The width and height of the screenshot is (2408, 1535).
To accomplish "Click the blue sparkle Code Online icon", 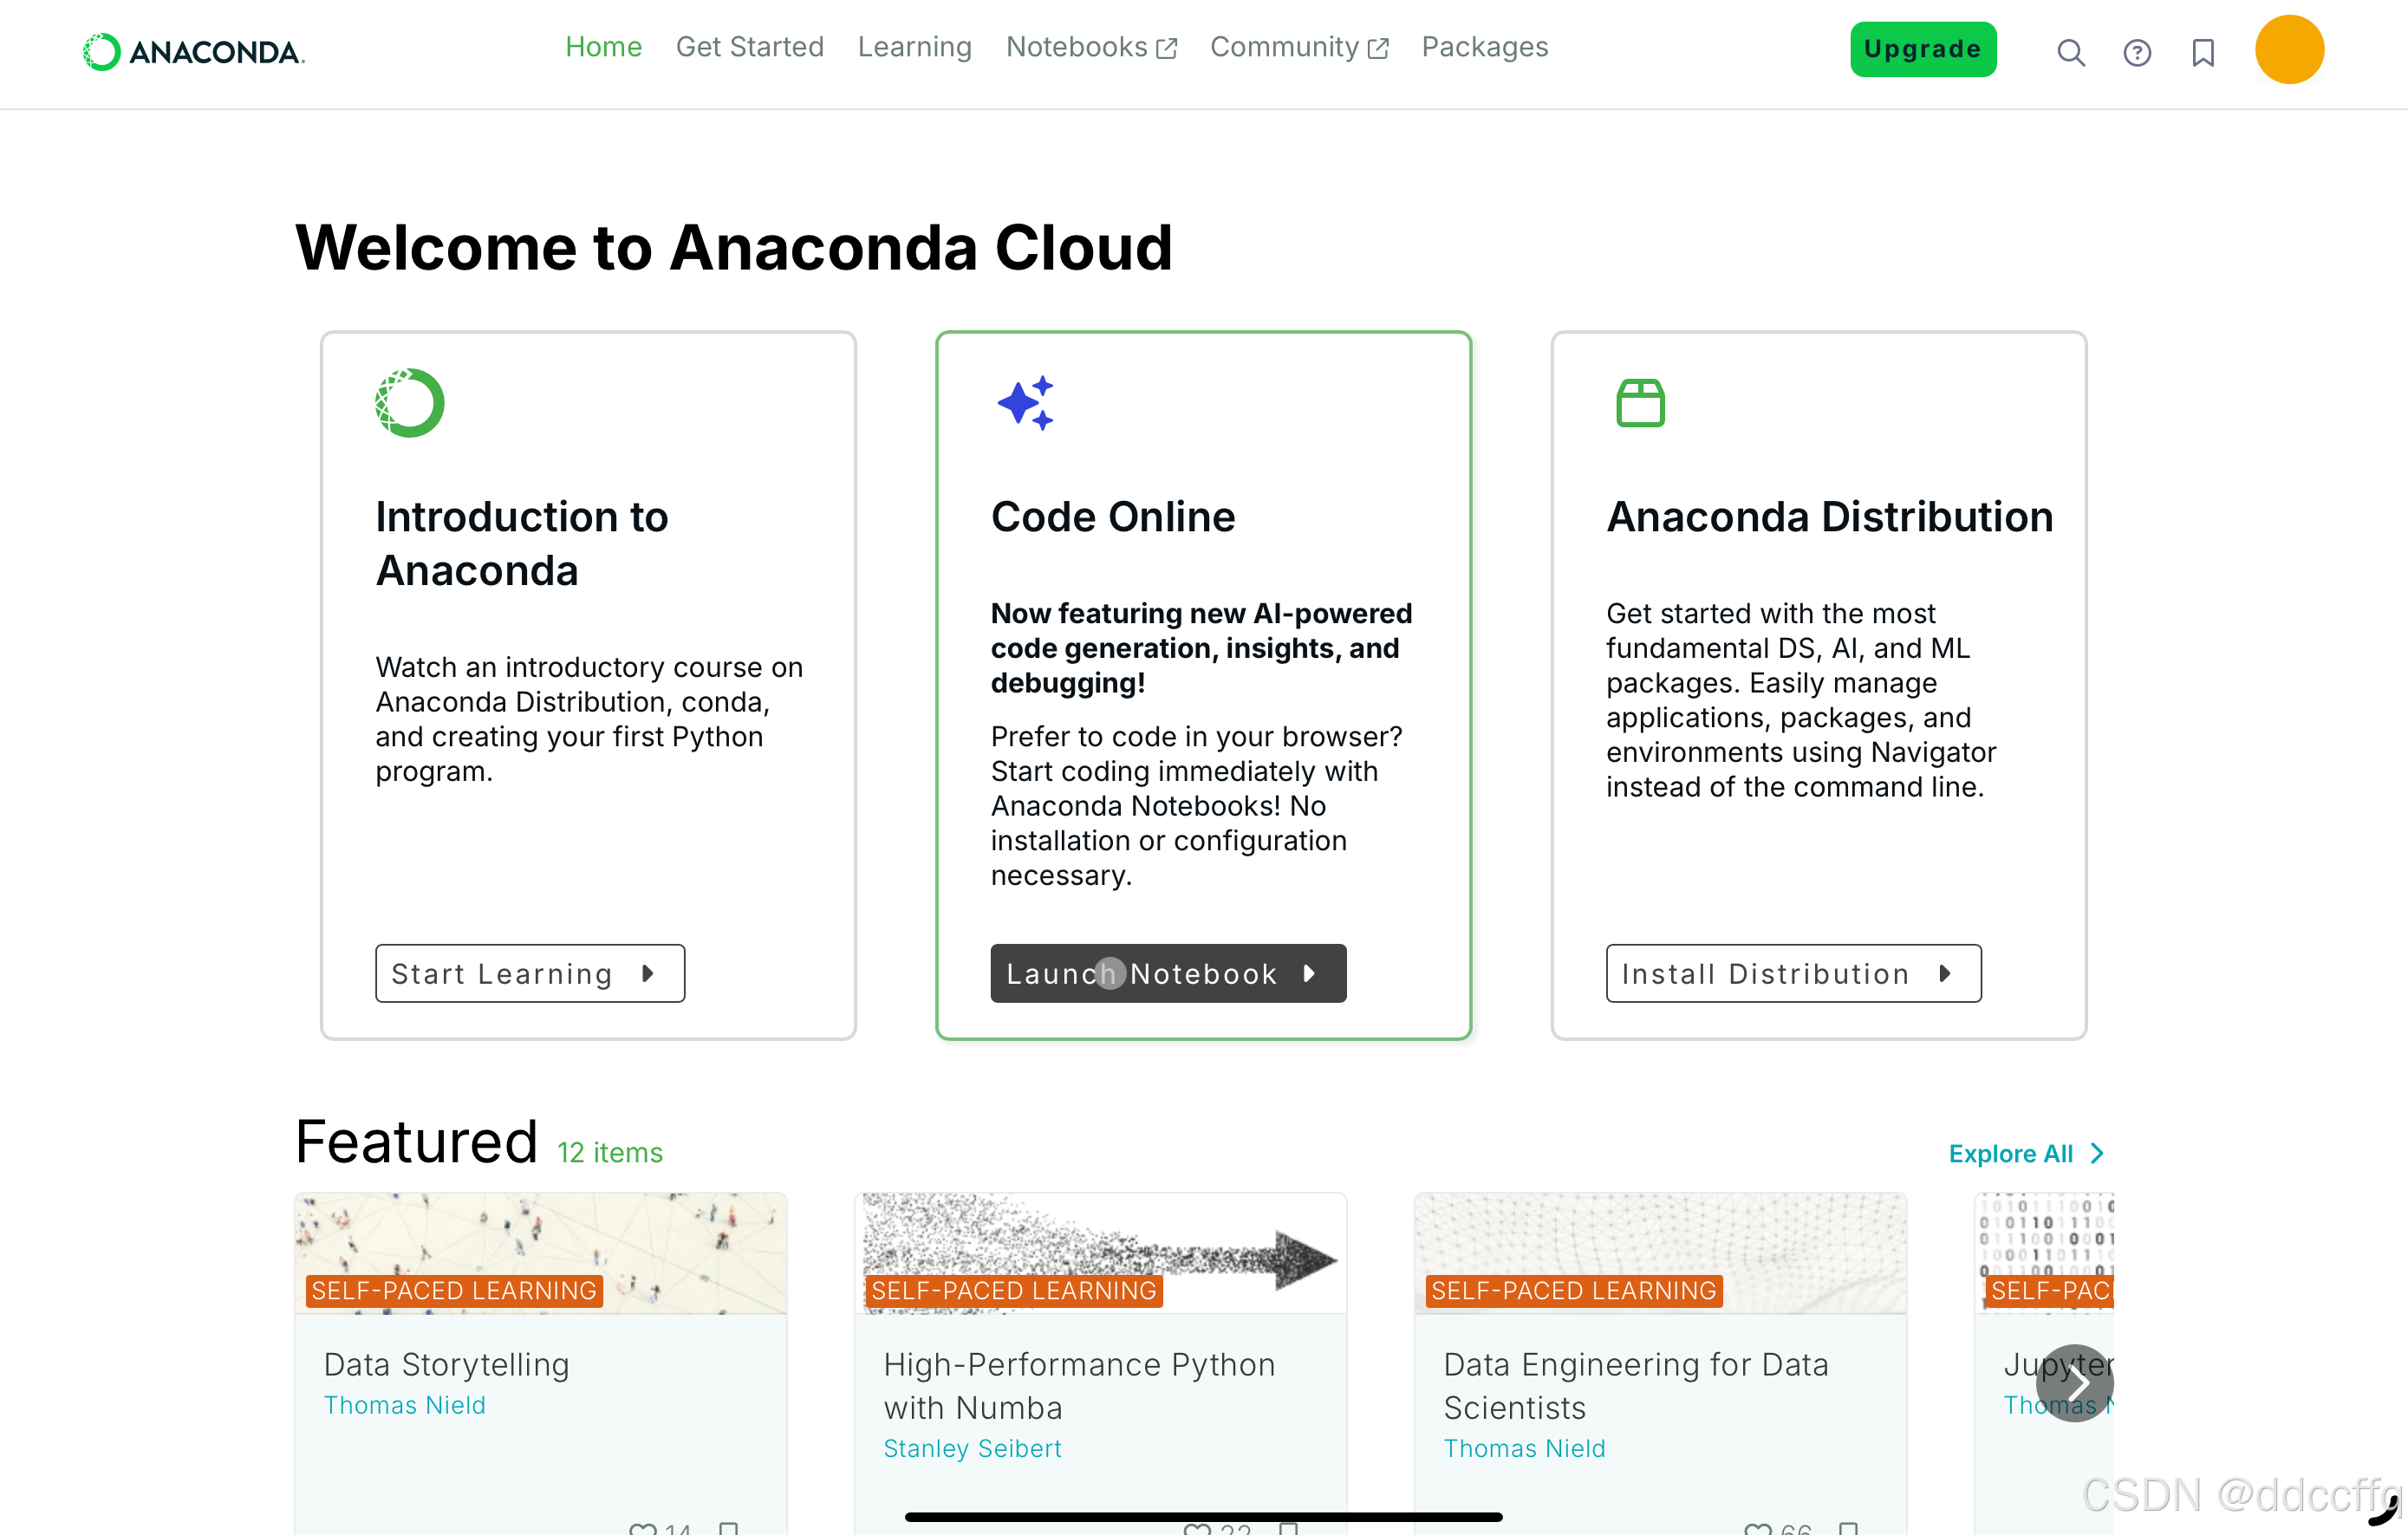I will click(x=1025, y=403).
